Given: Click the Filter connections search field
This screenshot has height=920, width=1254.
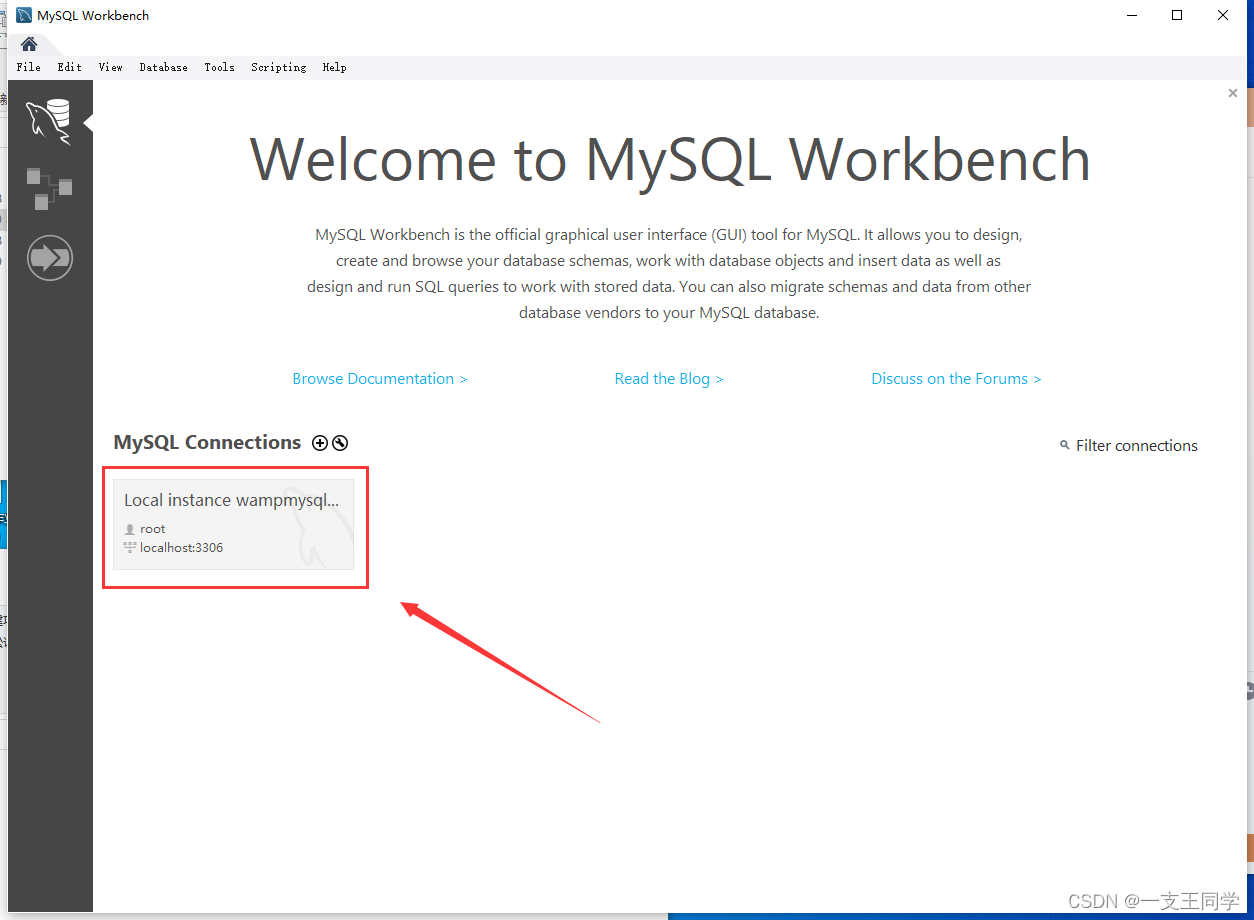Looking at the screenshot, I should pyautogui.click(x=1136, y=446).
